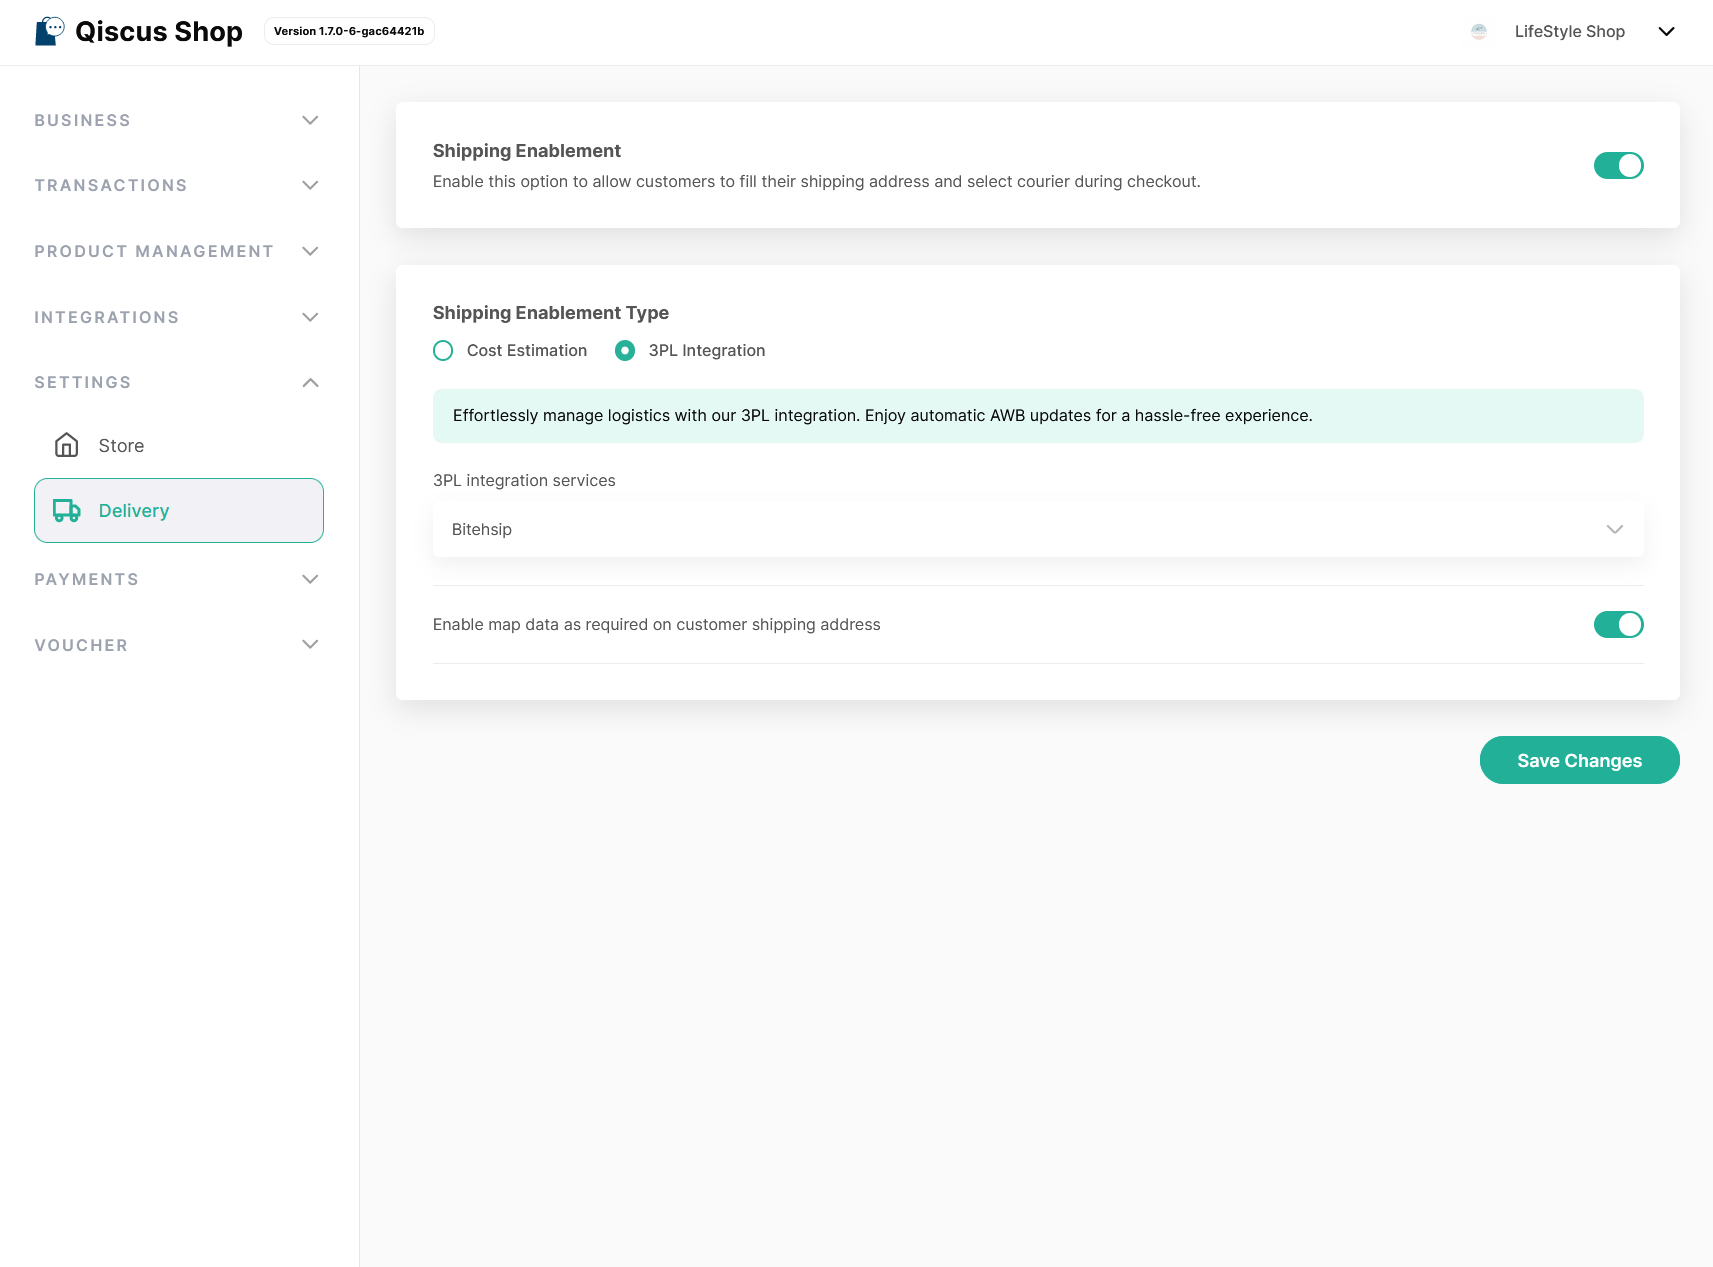Click the Save Changes button
This screenshot has height=1267, width=1713.
coord(1579,760)
